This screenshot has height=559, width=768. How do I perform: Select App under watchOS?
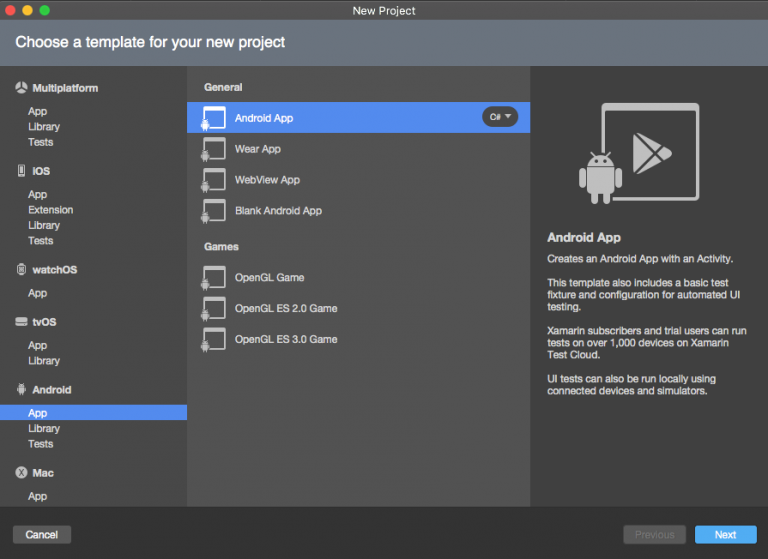[38, 293]
